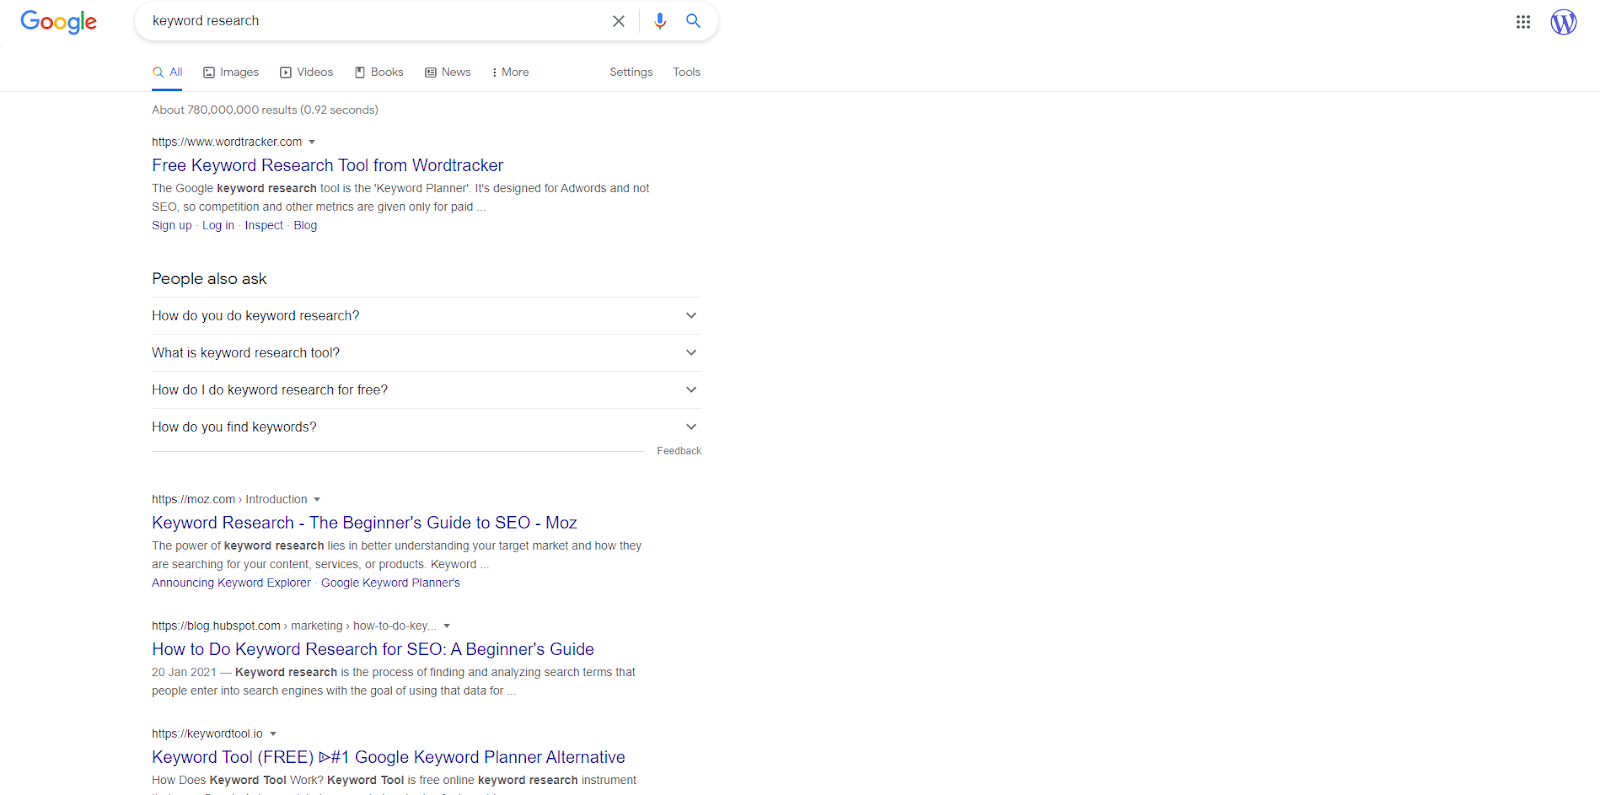Open search Settings
The width and height of the screenshot is (1600, 795).
tap(631, 72)
